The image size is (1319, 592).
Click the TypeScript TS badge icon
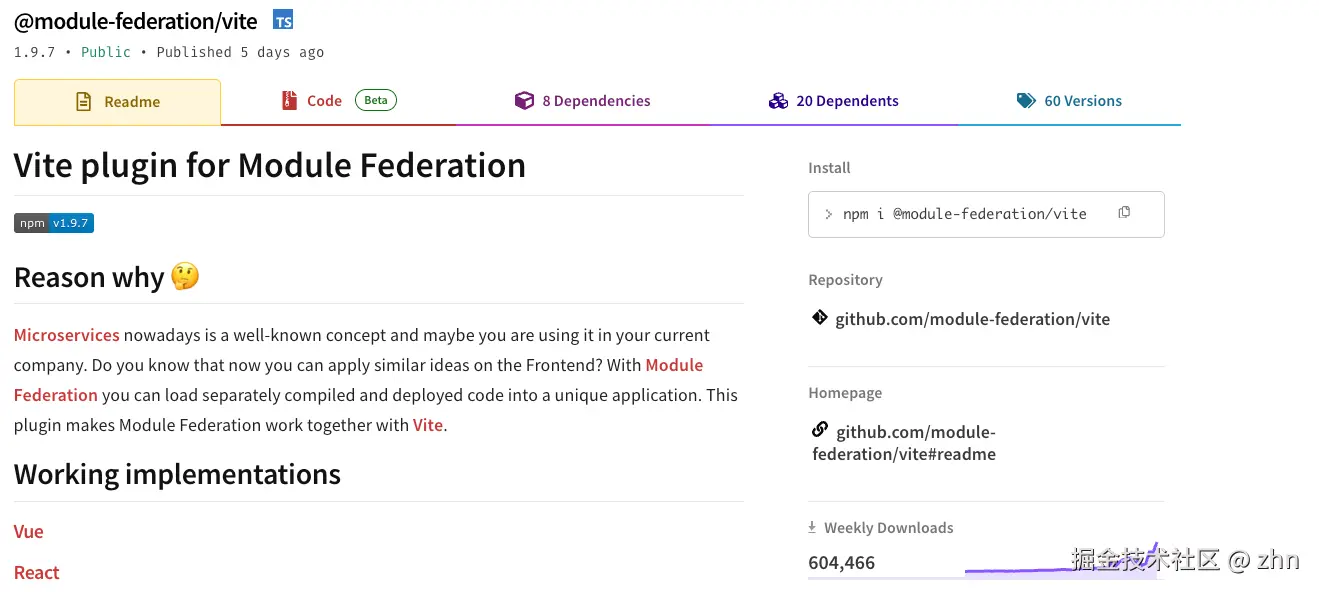pyautogui.click(x=283, y=20)
